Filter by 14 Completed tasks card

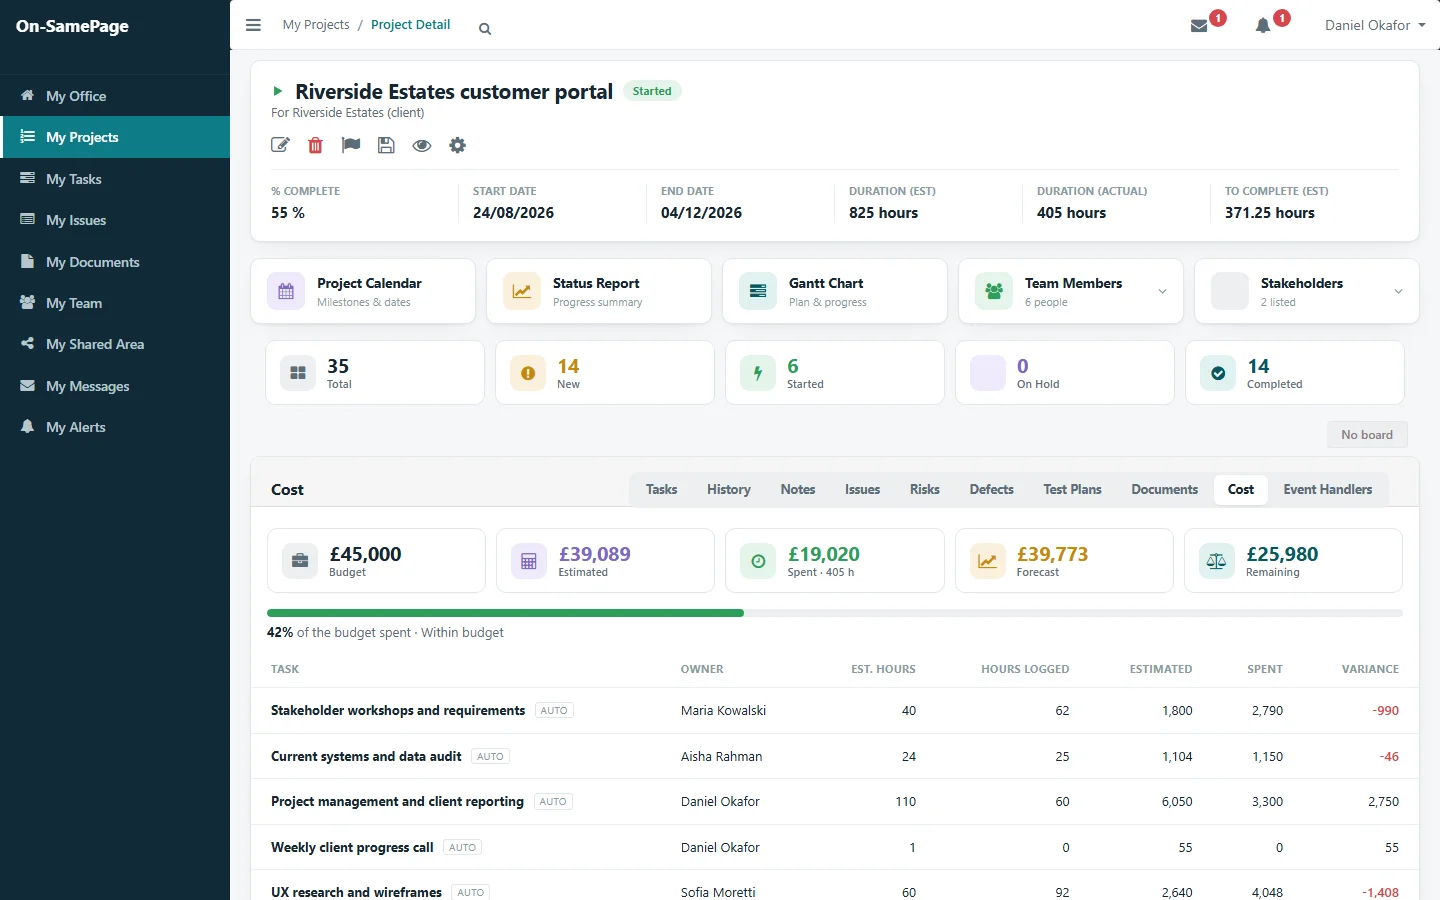1295,373
